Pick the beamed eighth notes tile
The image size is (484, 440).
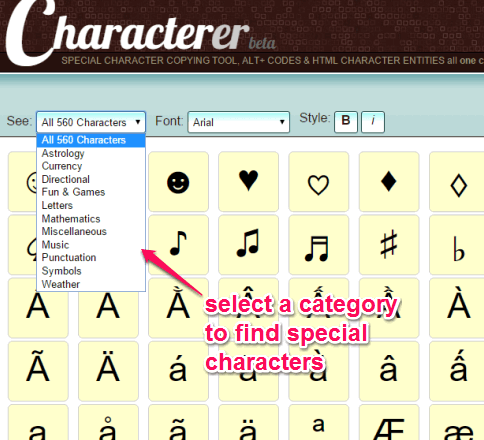point(249,245)
